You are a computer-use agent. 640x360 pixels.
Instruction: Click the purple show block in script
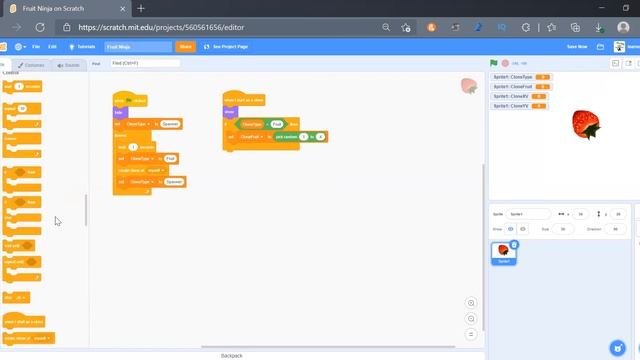tap(231, 112)
